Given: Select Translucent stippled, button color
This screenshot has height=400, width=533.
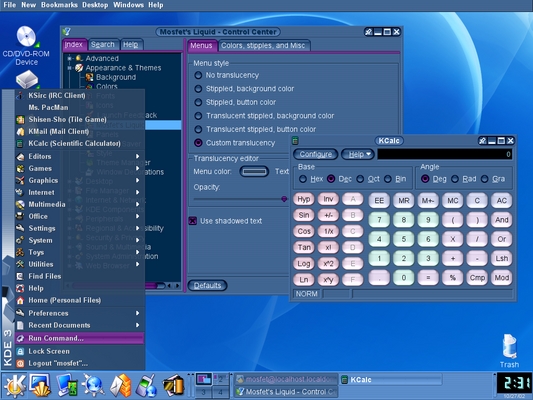Looking at the screenshot, I should pos(198,129).
